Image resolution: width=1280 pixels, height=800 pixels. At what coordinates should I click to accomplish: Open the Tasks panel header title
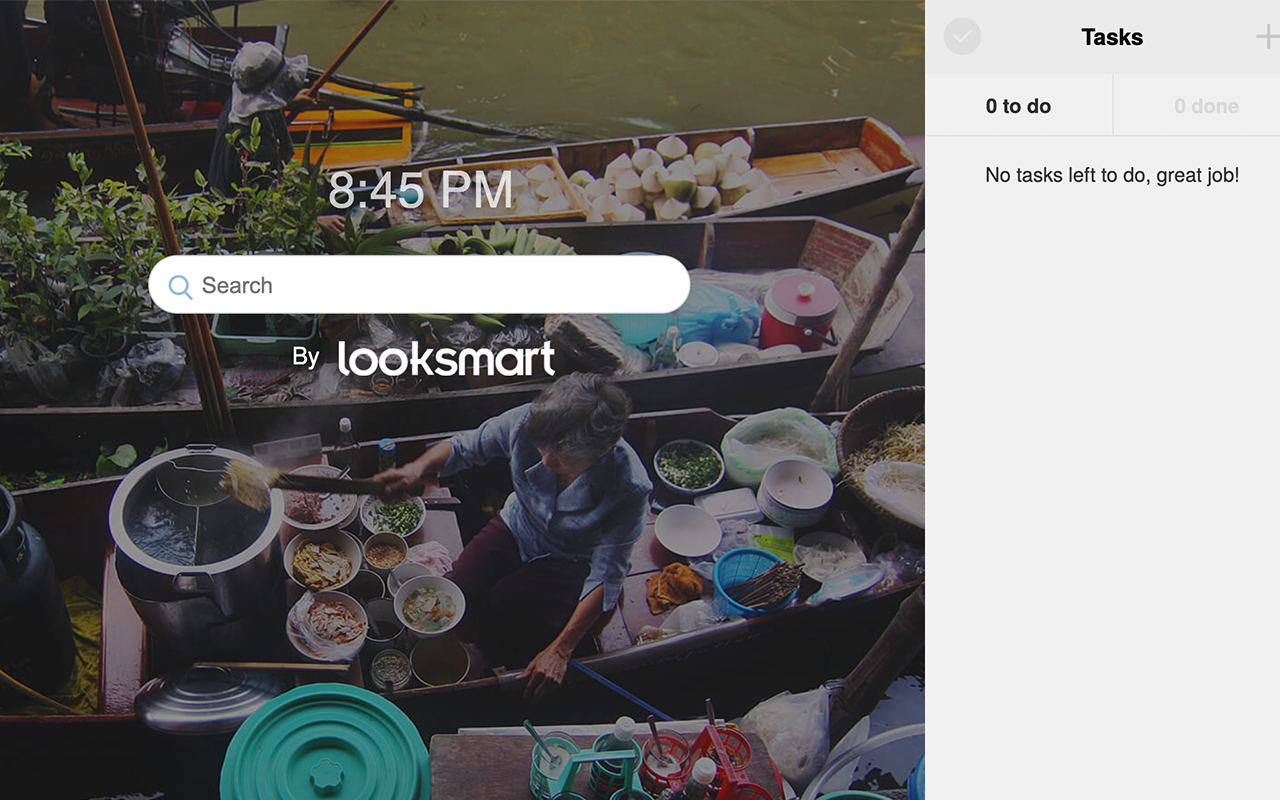coord(1112,37)
